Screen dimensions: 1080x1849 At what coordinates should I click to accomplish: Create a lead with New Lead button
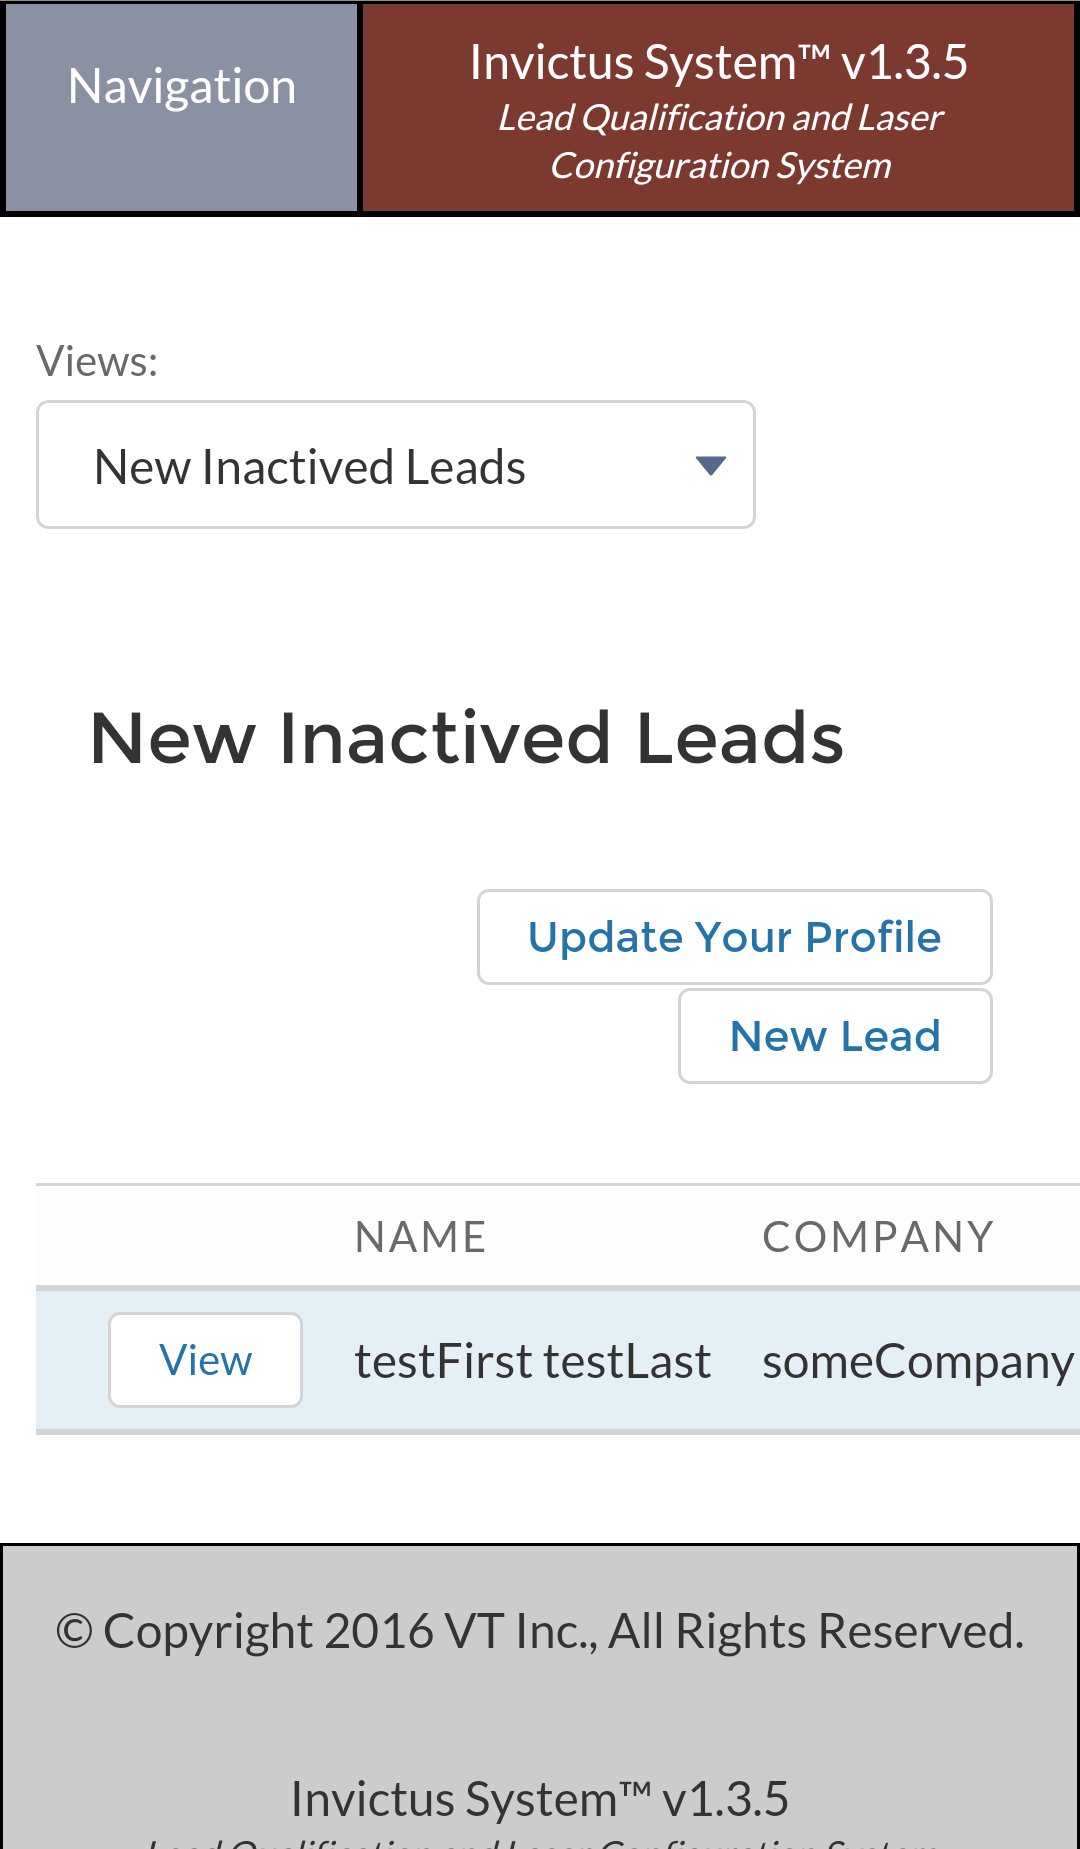pyautogui.click(x=835, y=1036)
